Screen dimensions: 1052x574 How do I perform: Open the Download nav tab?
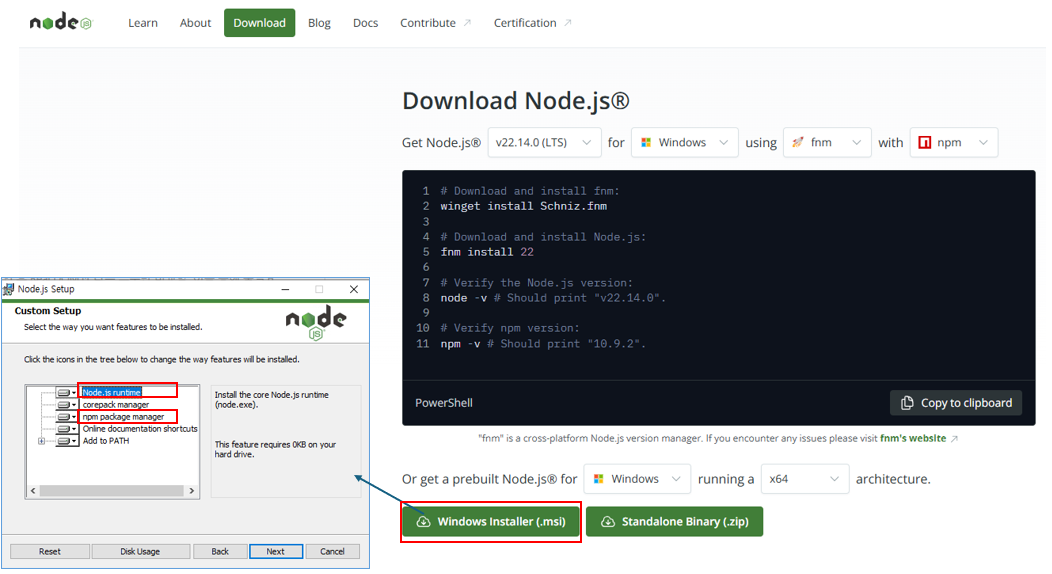pyautogui.click(x=260, y=23)
